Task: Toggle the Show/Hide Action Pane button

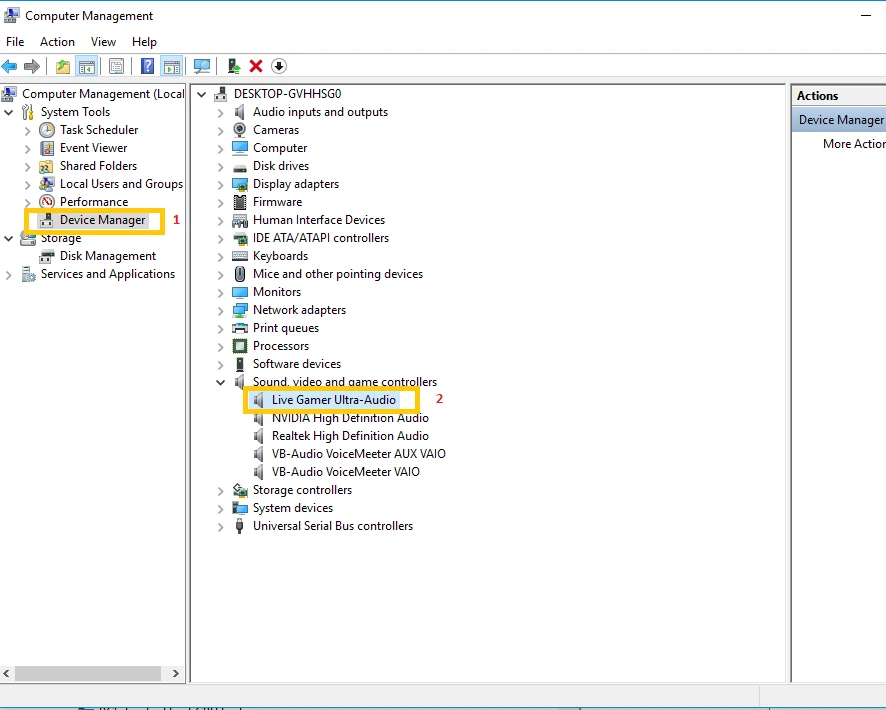Action: click(171, 66)
